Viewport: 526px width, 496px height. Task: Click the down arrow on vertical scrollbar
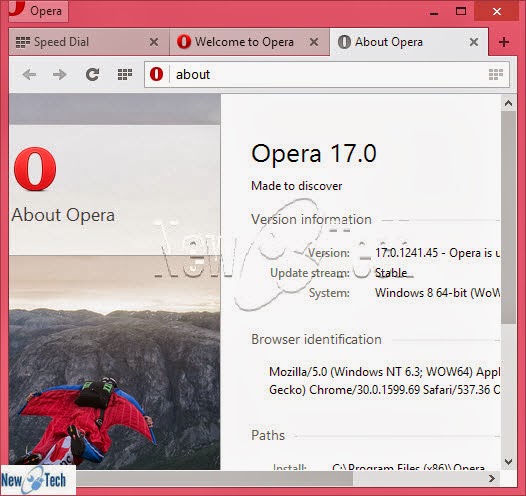(x=508, y=462)
